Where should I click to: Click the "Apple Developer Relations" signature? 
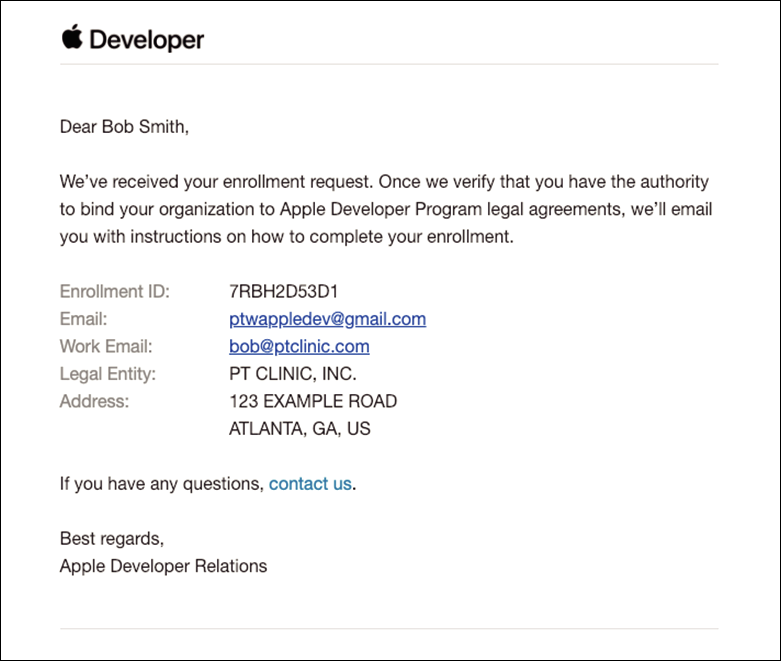point(163,566)
